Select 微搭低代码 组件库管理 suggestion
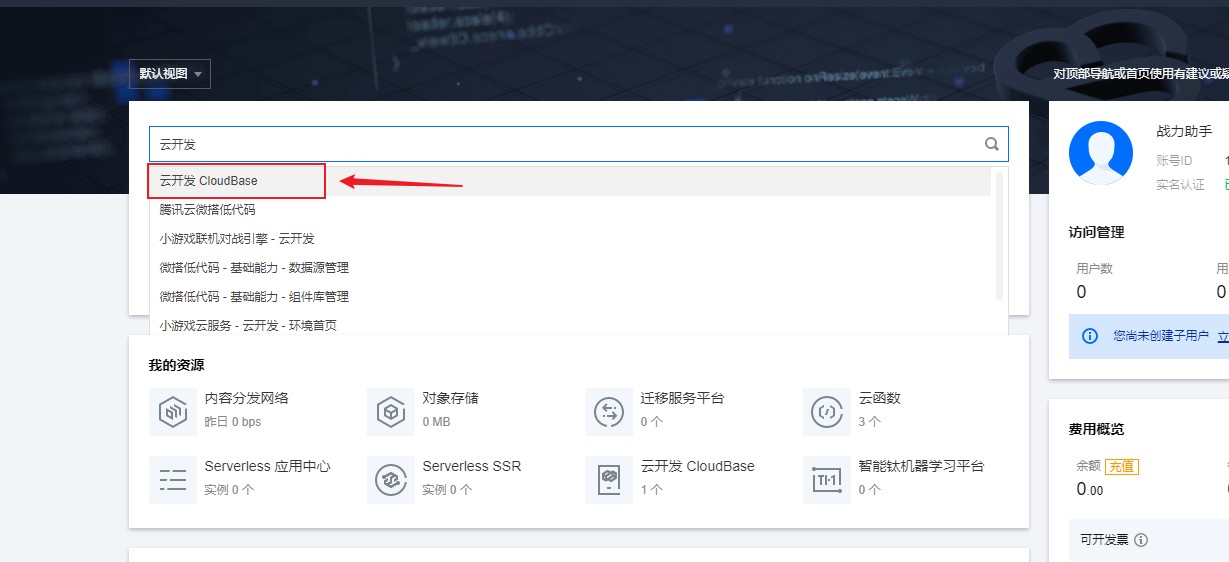This screenshot has width=1229, height=562. point(570,297)
